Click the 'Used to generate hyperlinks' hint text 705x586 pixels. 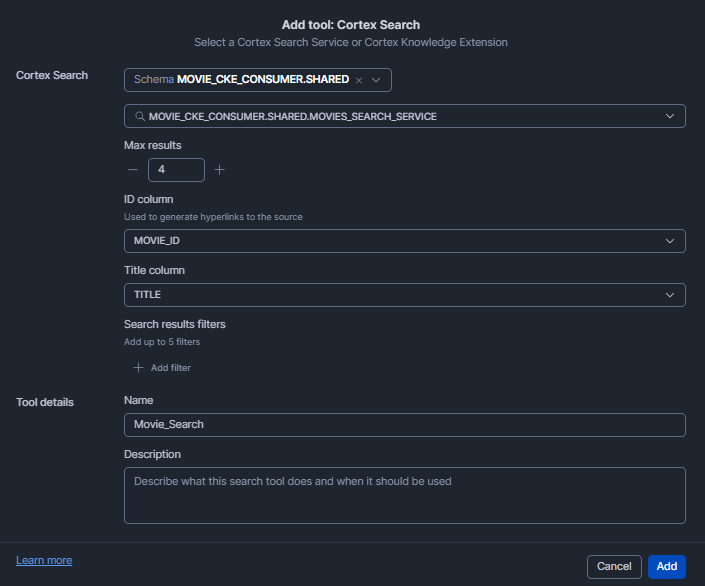coord(213,217)
